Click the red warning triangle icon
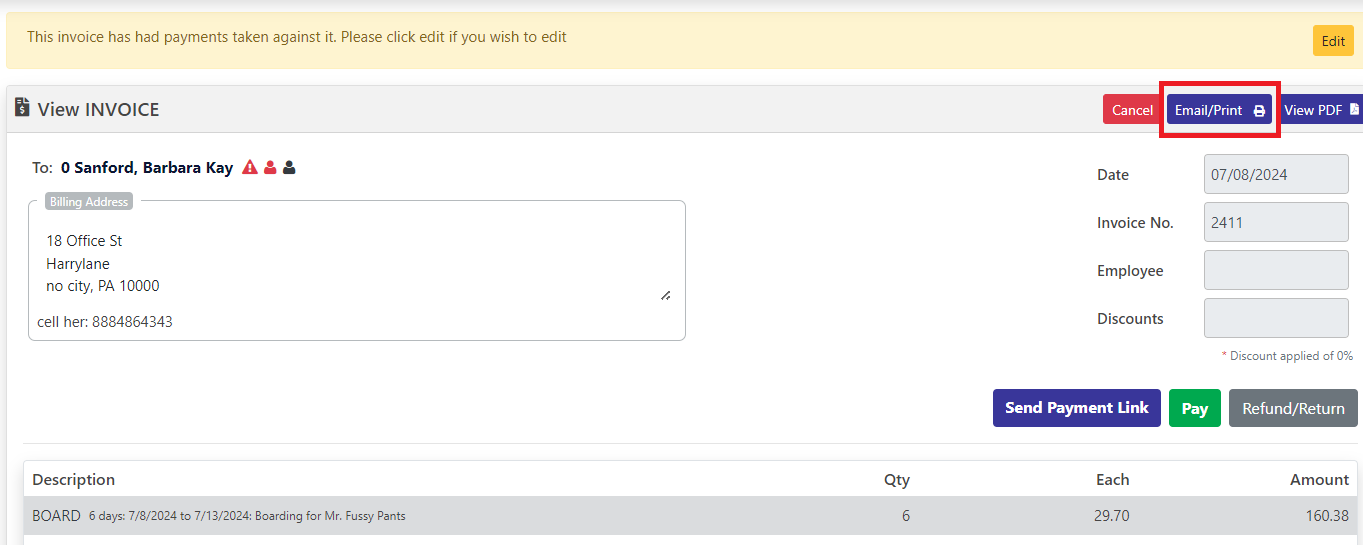Screen dimensions: 1363x545 250,167
